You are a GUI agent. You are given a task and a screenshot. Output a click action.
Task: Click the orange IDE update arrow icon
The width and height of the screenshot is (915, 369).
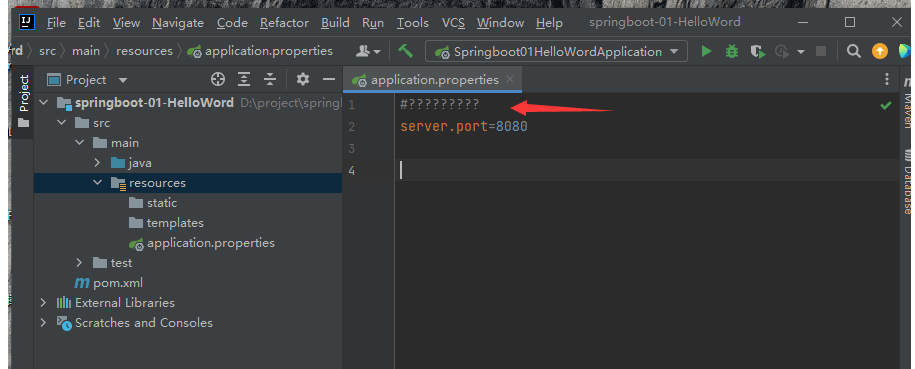coord(880,51)
